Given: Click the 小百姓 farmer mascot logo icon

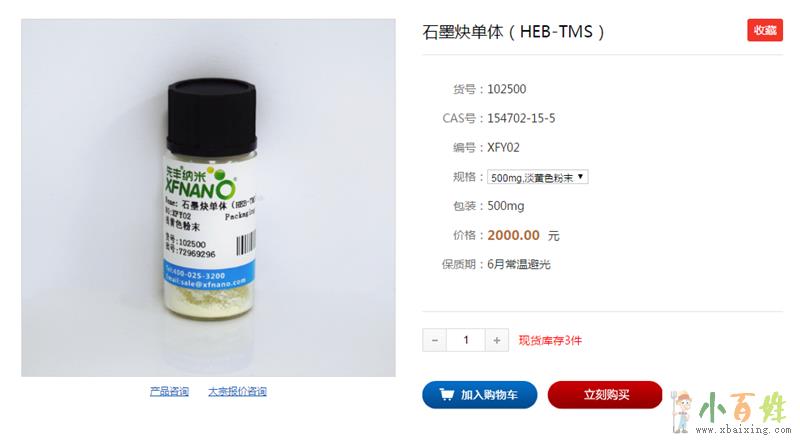Looking at the screenshot, I should coord(682,412).
